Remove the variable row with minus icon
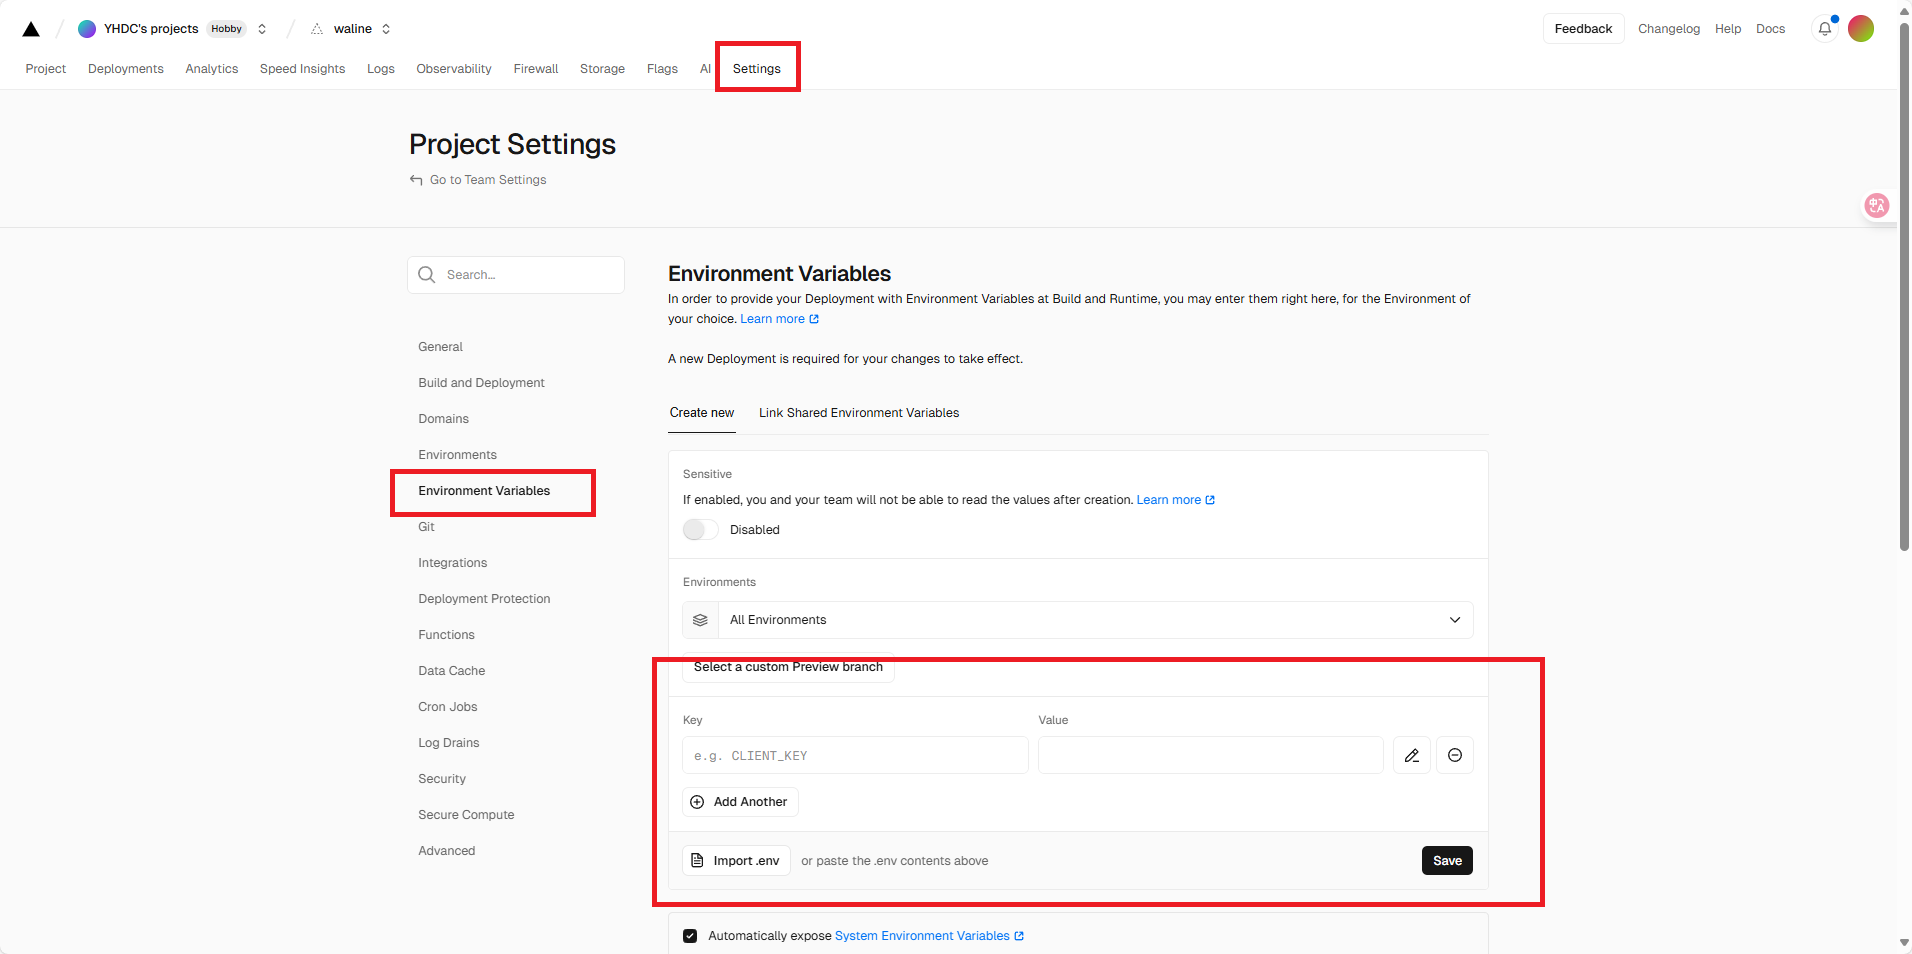 (x=1454, y=756)
